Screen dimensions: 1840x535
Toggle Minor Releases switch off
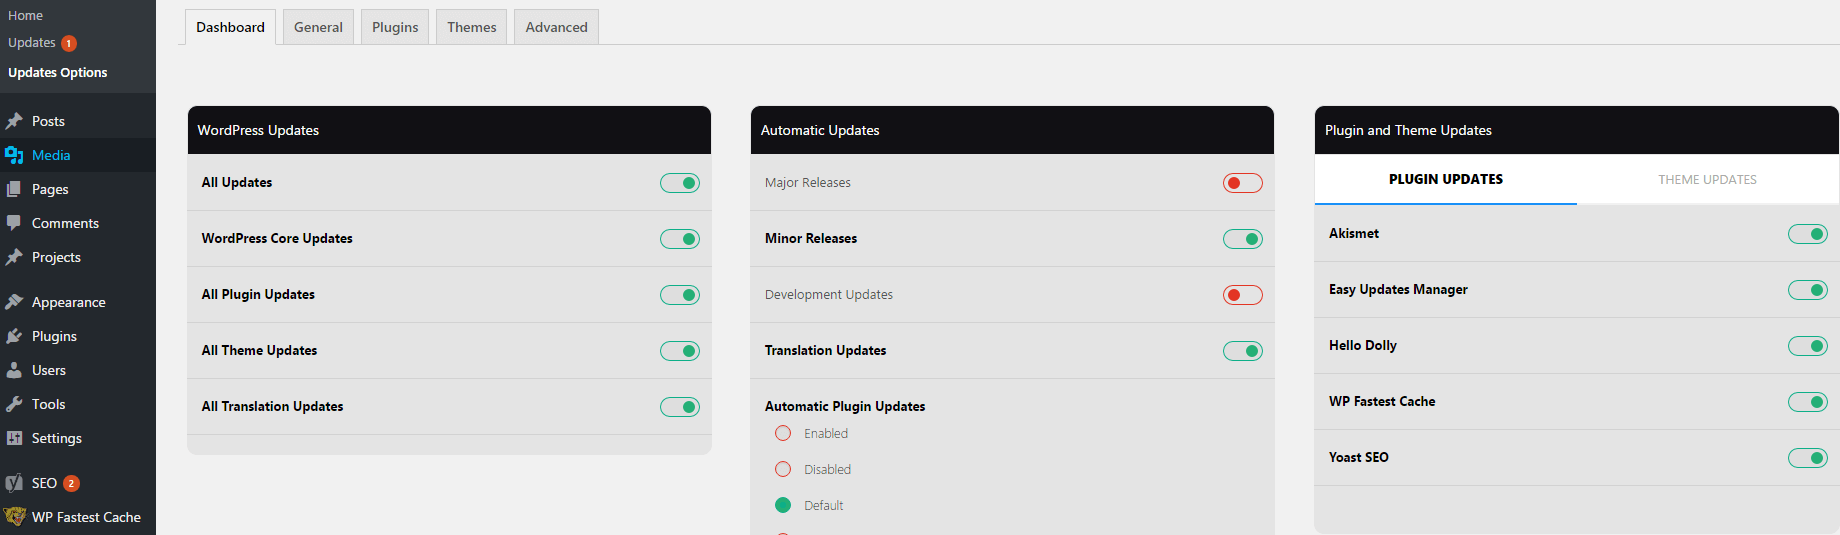click(x=1243, y=239)
